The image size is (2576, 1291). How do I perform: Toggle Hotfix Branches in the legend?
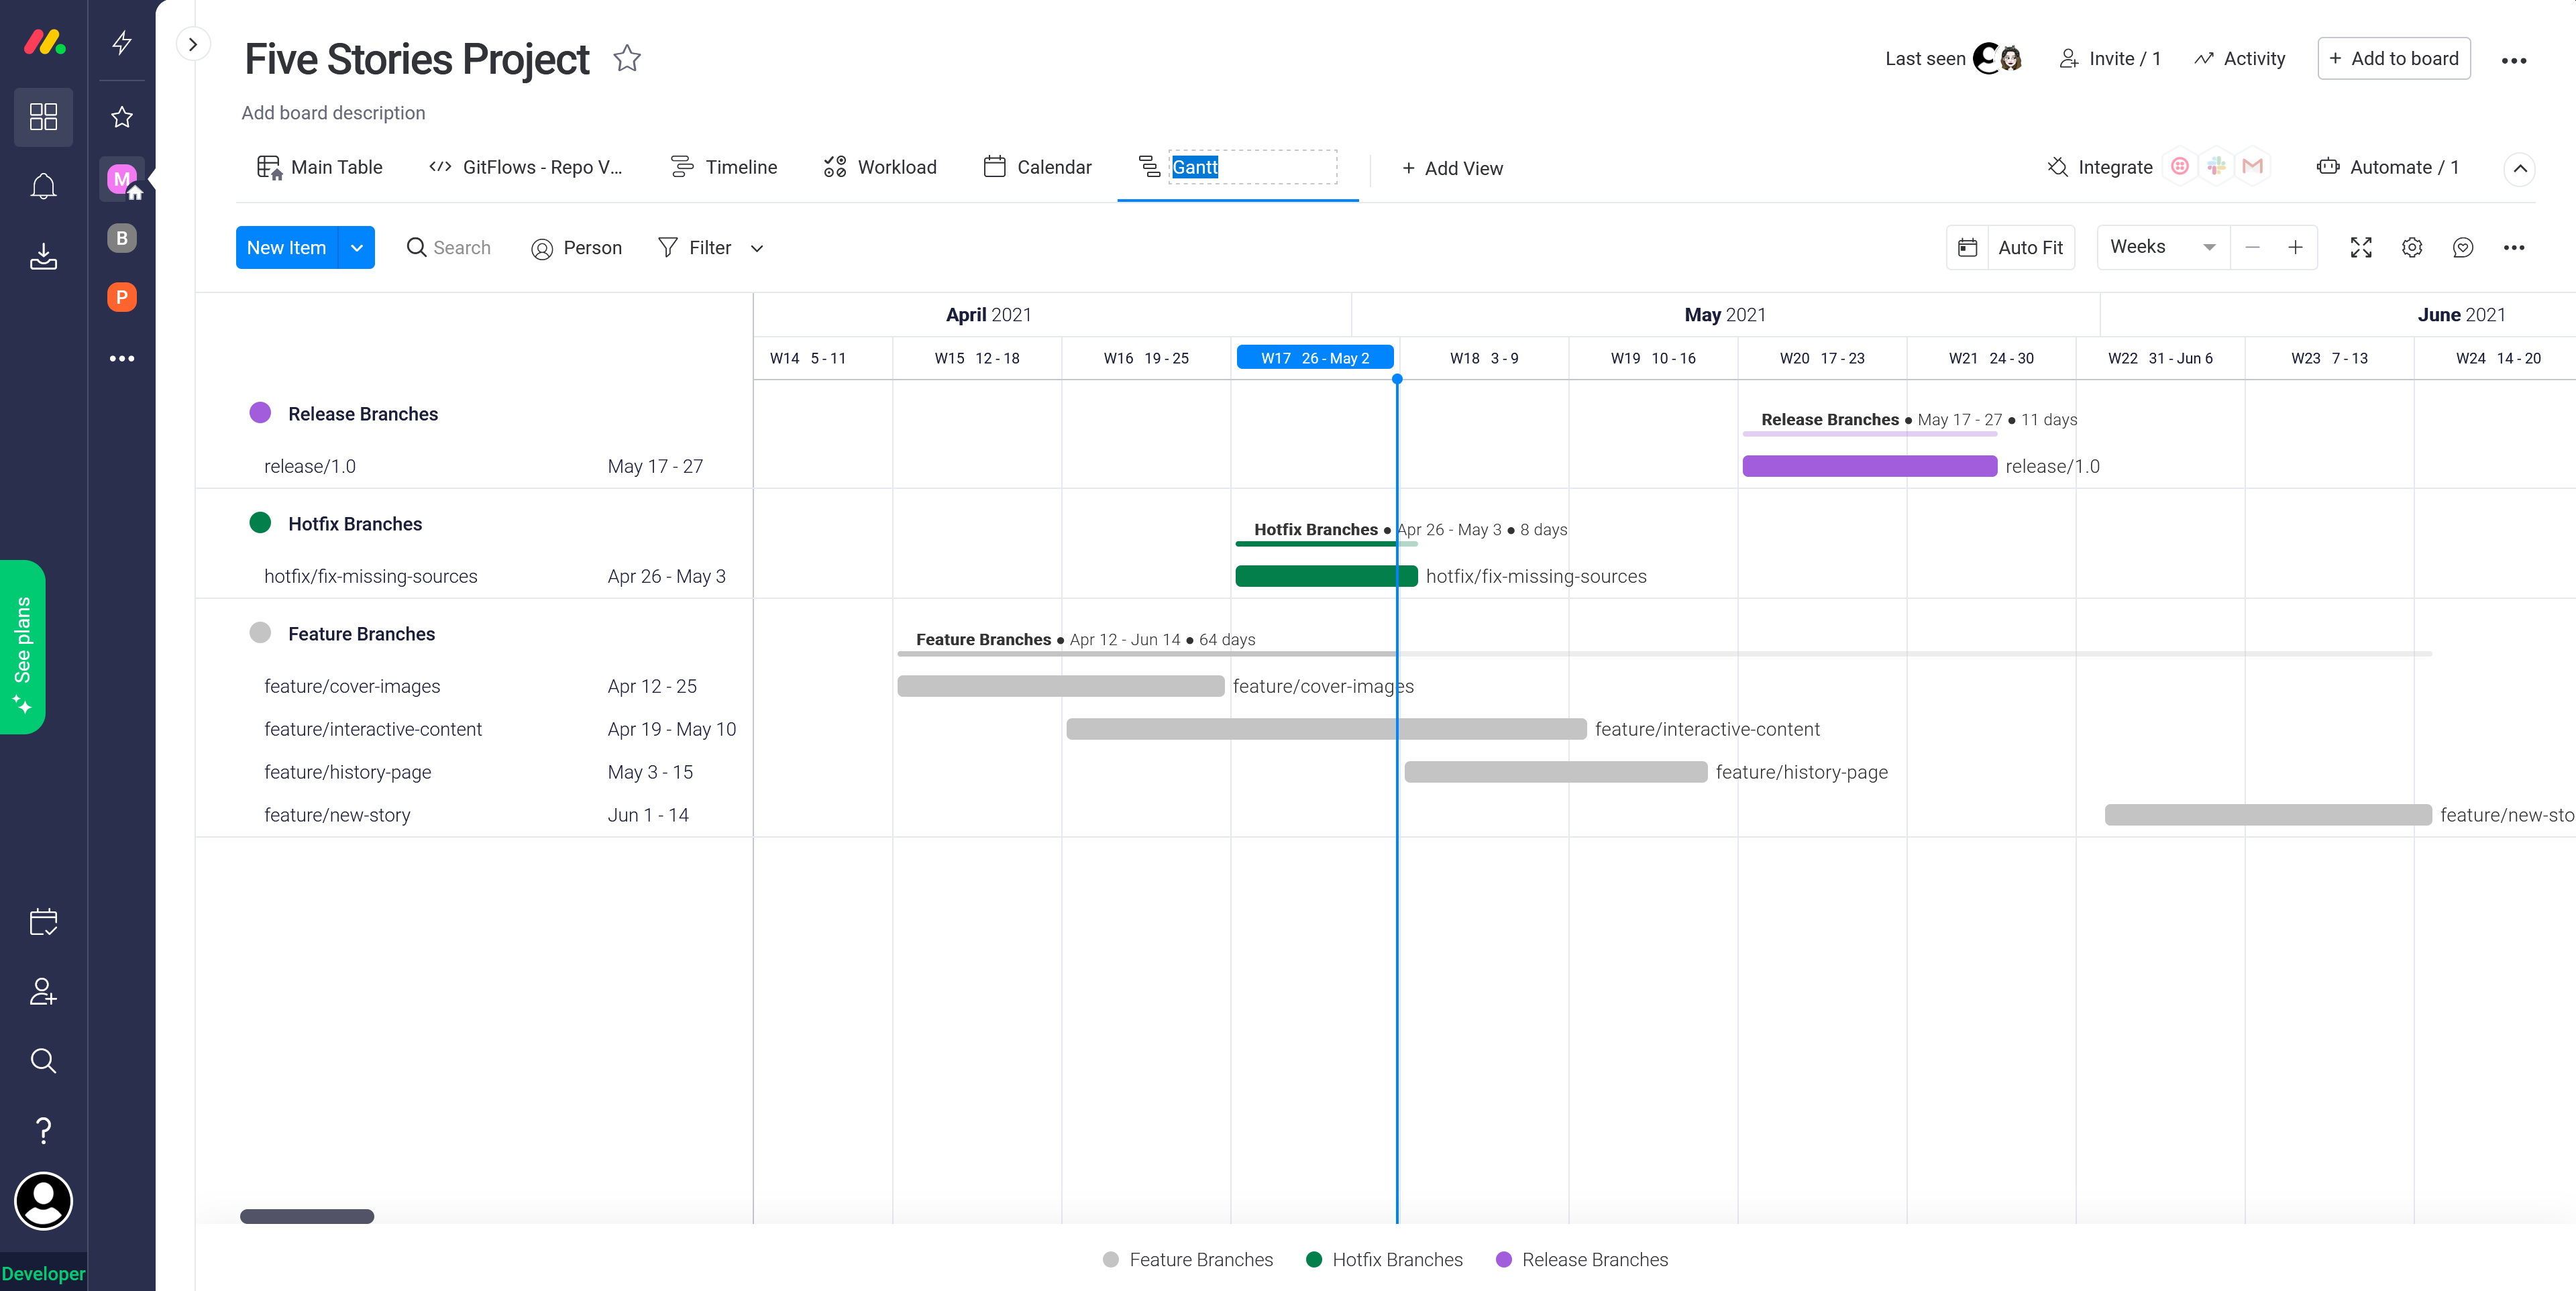1384,1259
